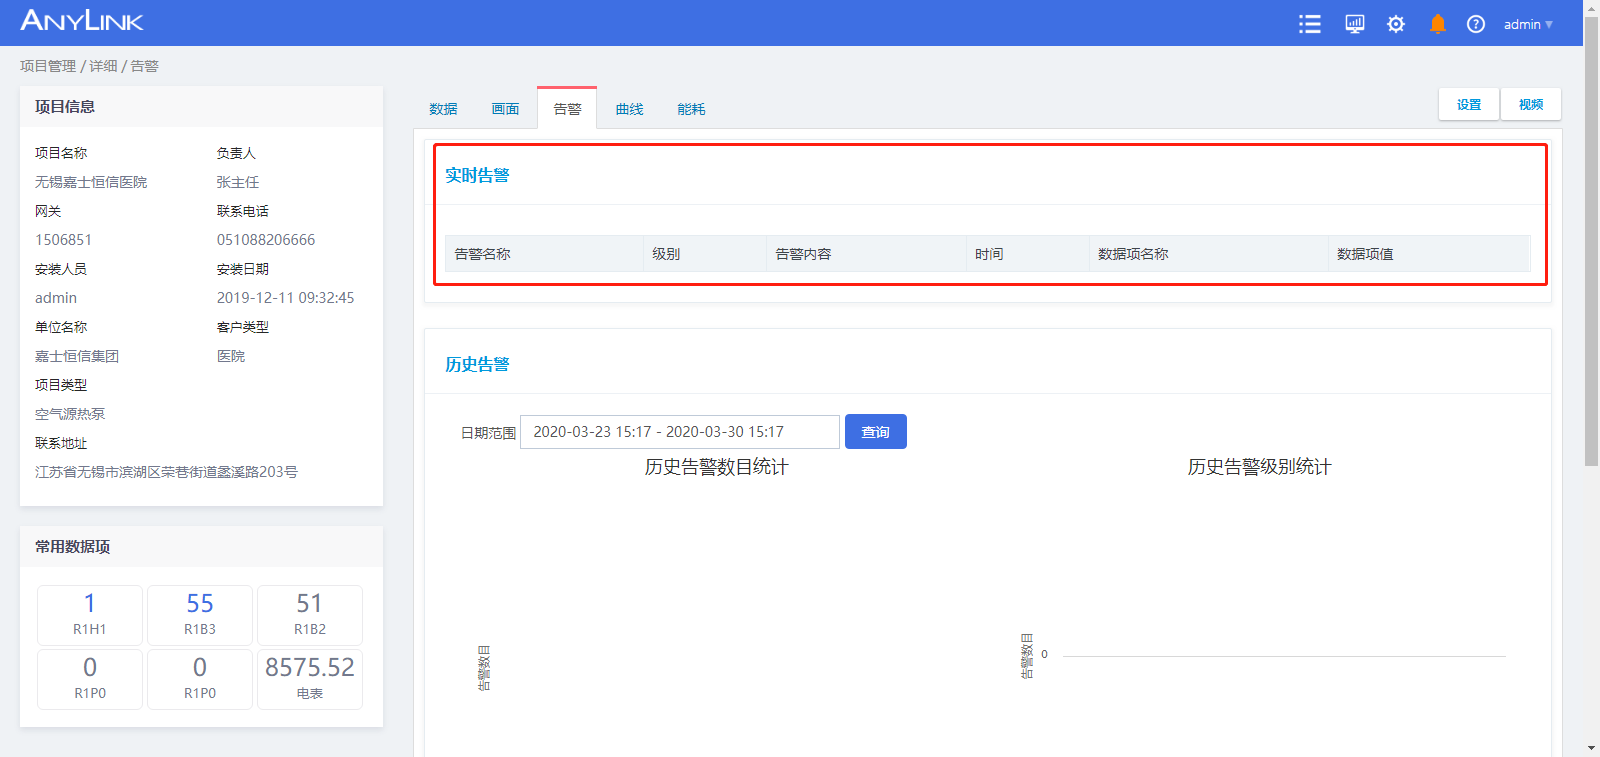Switch to the 数据 tab
Image resolution: width=1600 pixels, height=757 pixels.
tap(443, 109)
